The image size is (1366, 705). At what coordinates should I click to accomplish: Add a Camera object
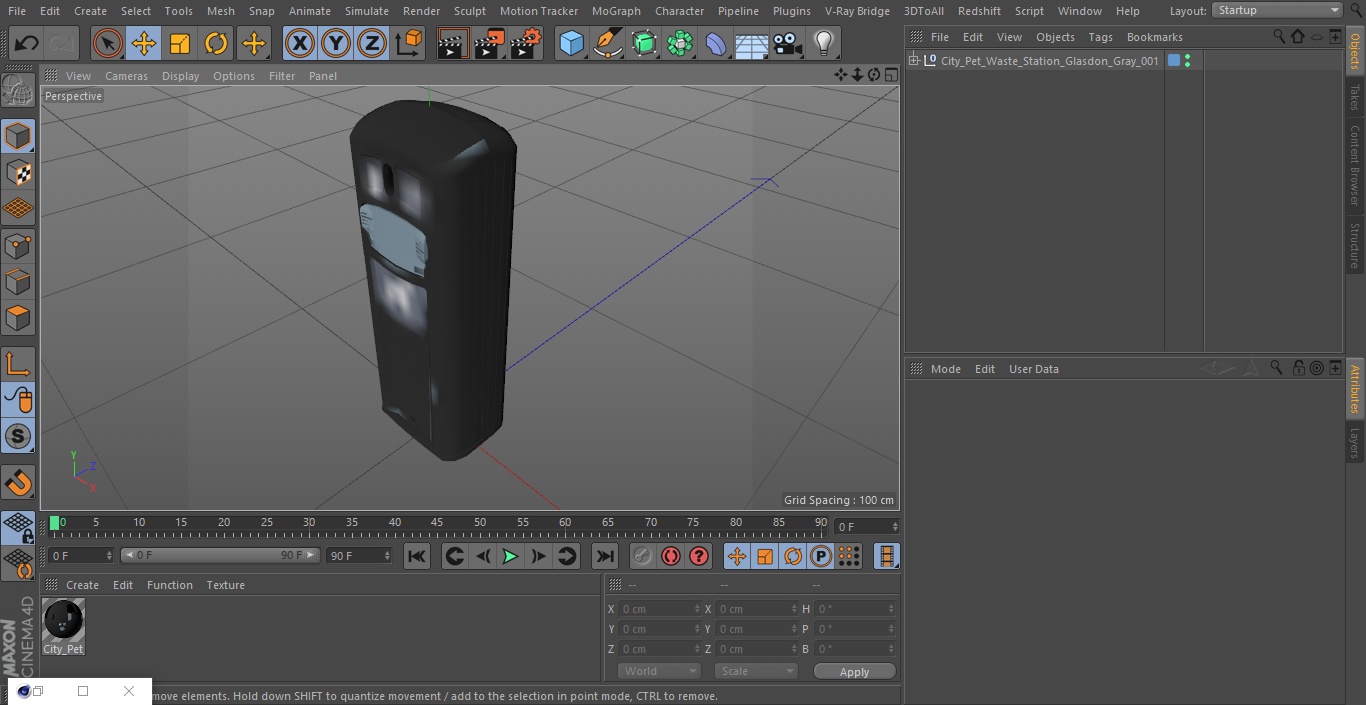[788, 43]
